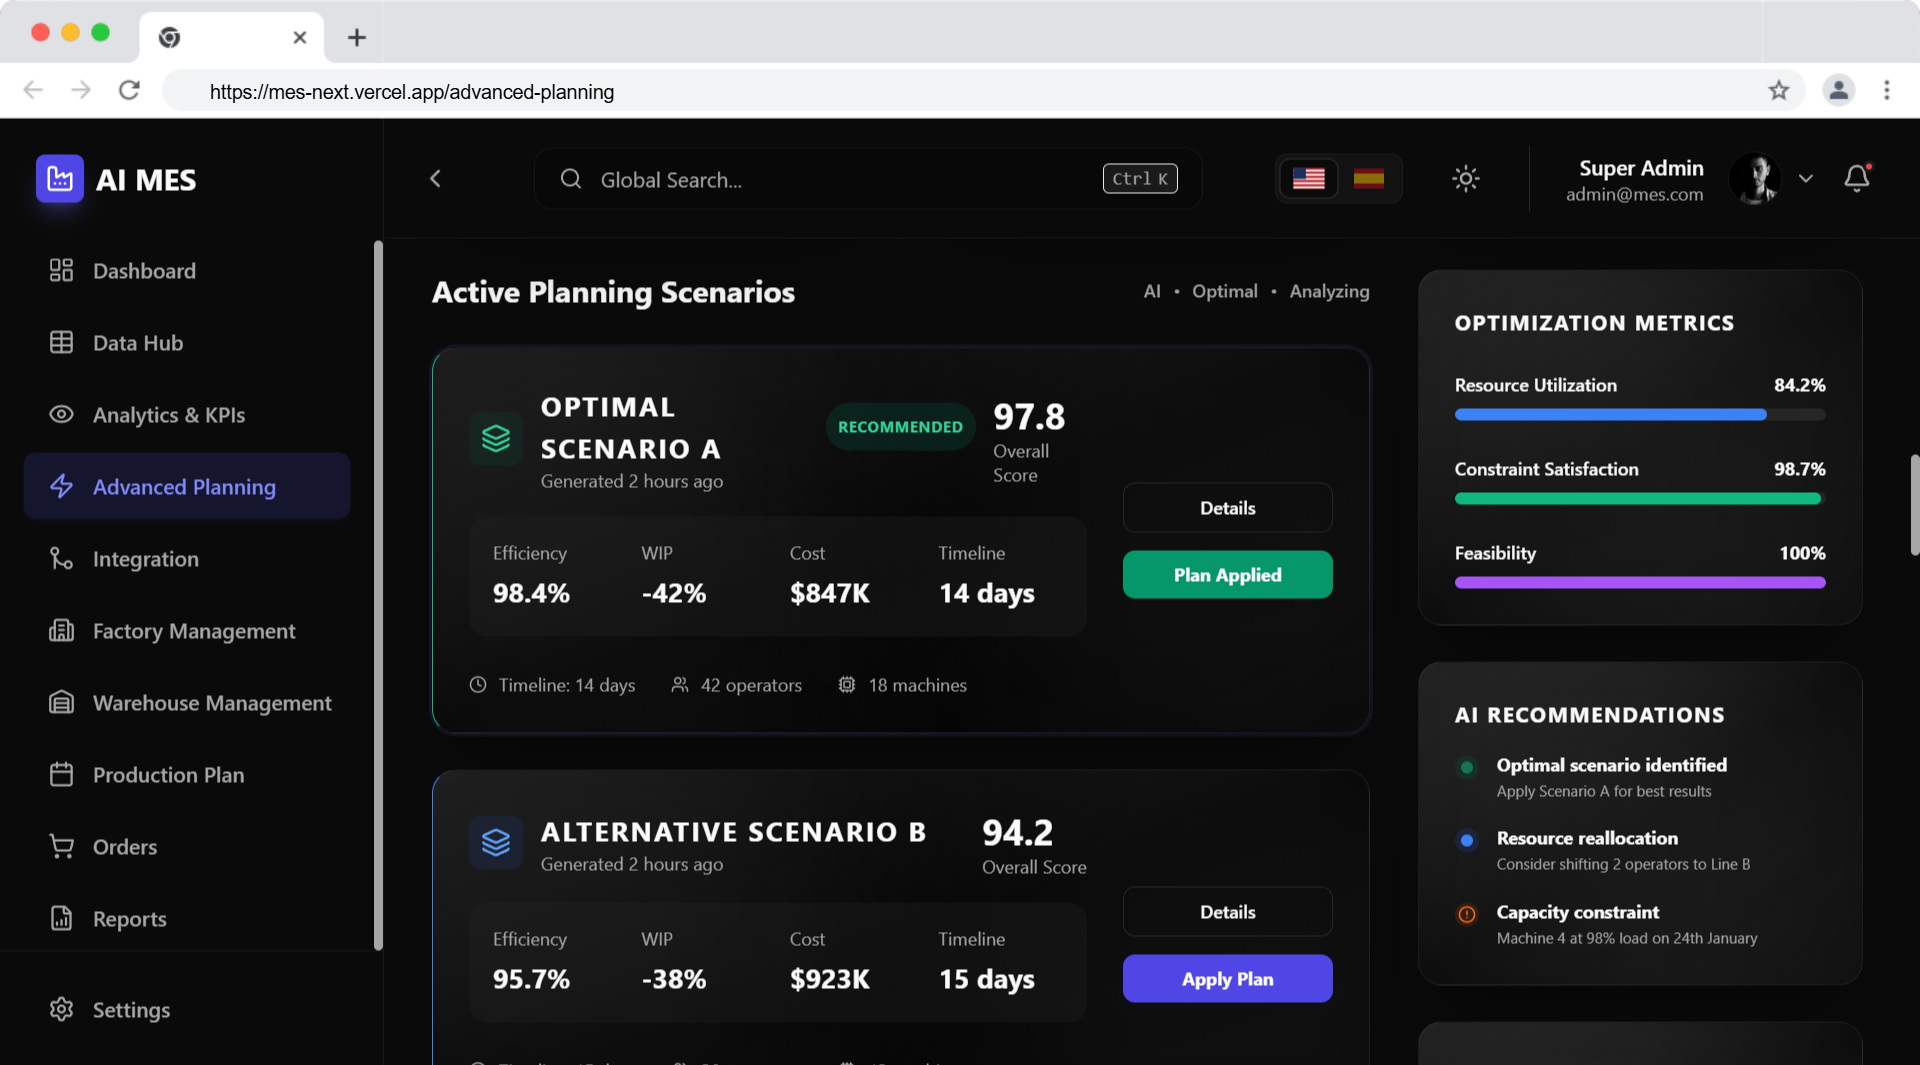Open the browser three-dot menu

click(x=1887, y=91)
